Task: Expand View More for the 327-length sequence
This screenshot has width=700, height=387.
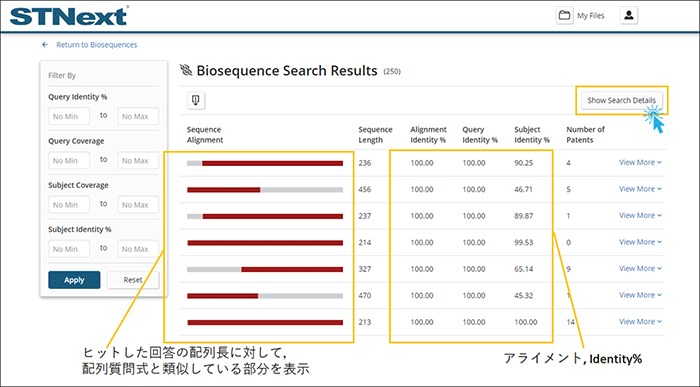Action: coord(640,269)
